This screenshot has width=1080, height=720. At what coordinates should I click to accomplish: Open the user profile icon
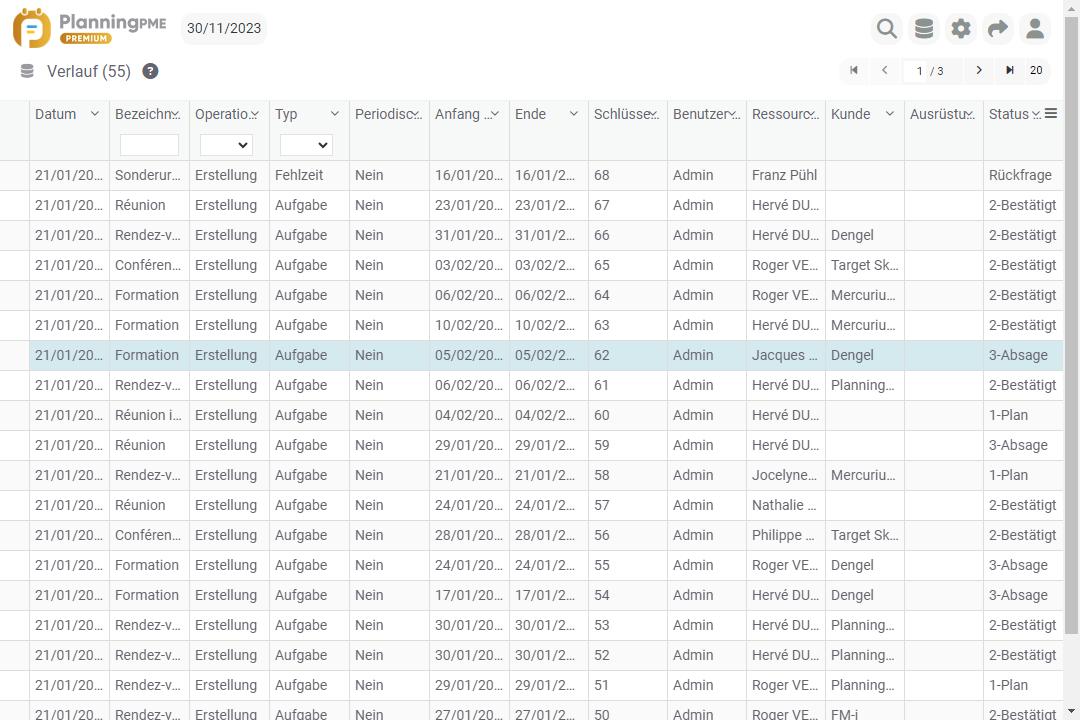pyautogui.click(x=1035, y=29)
